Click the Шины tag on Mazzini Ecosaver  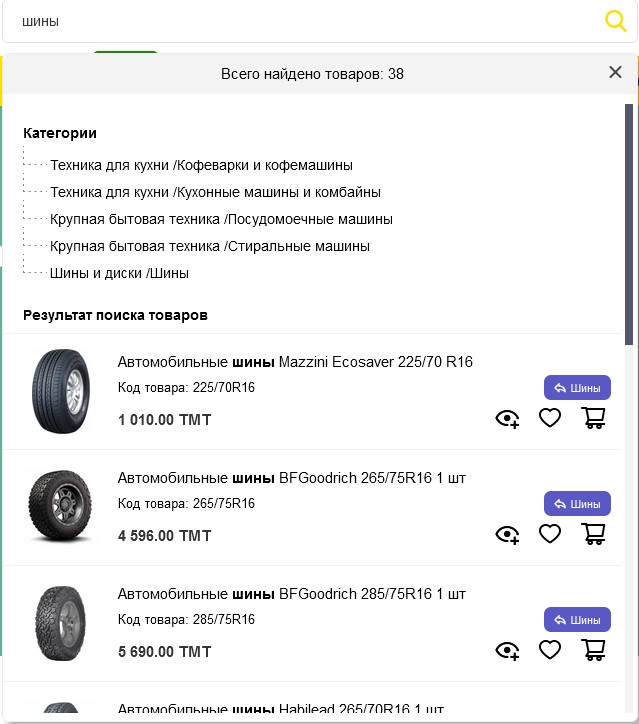(x=577, y=388)
